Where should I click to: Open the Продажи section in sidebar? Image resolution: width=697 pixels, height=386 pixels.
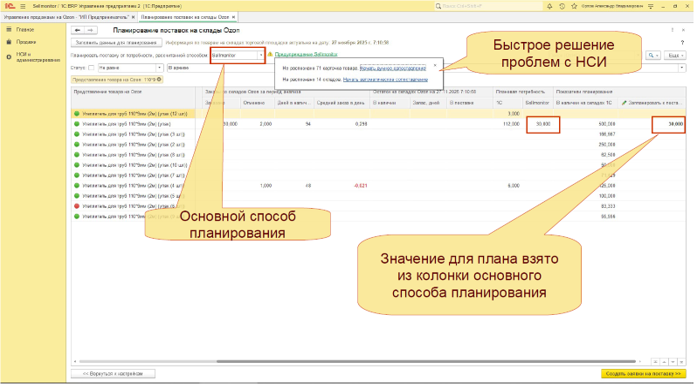(26, 42)
